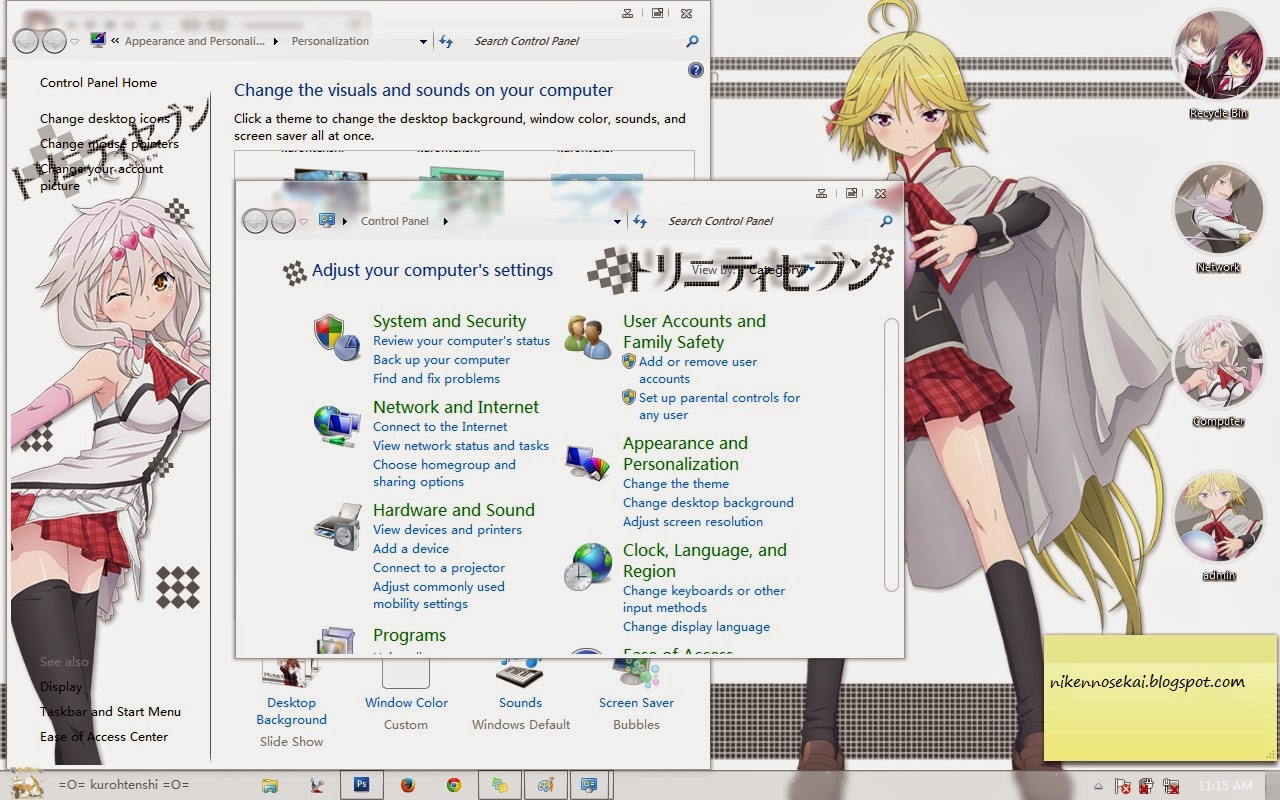The image size is (1280, 800).
Task: Refresh the front Control Panel window
Action: tap(640, 221)
